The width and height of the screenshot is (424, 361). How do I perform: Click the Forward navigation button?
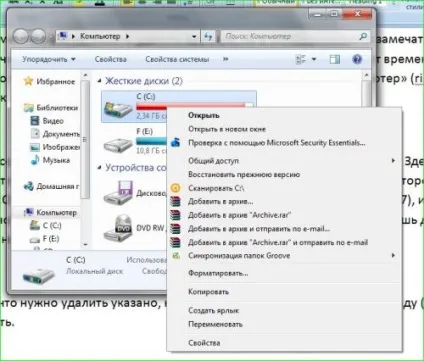pos(38,36)
